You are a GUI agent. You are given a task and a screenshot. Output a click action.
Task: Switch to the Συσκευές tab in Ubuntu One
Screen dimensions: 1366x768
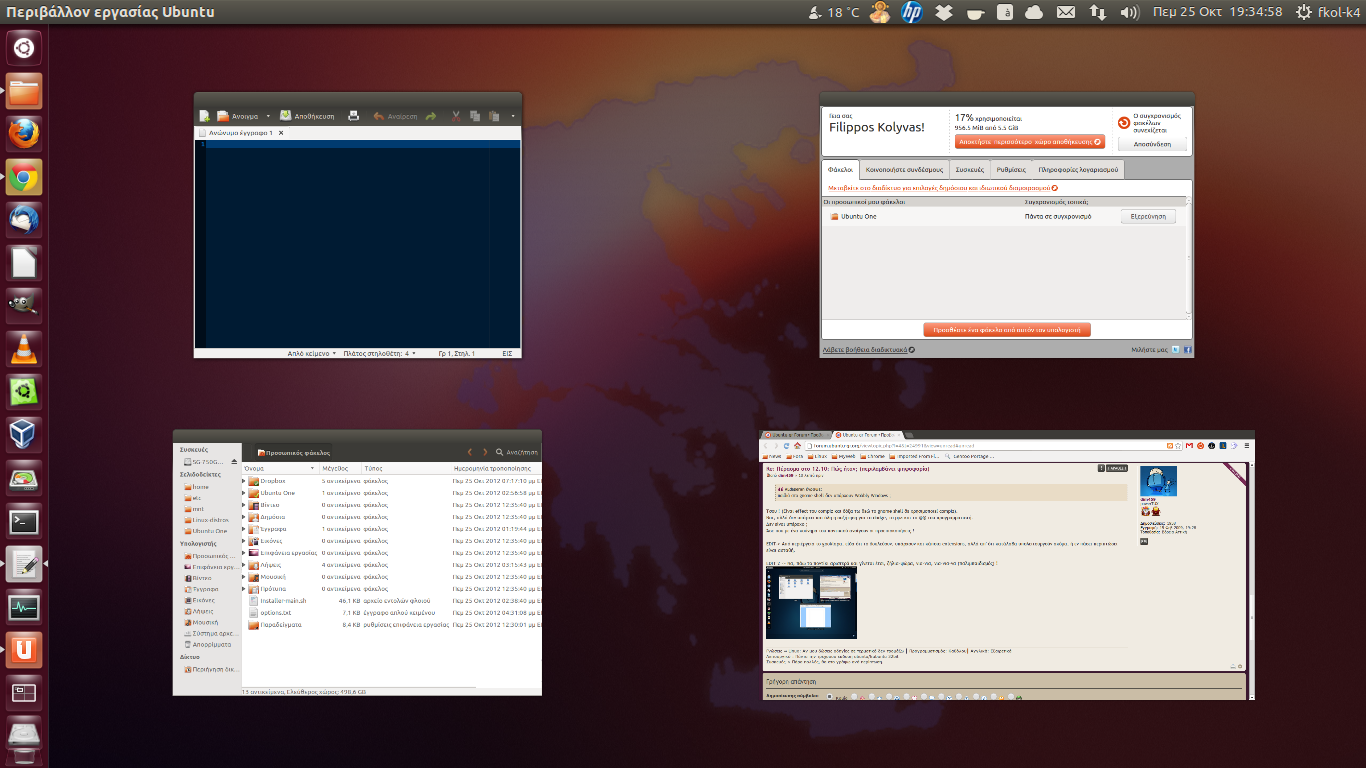pyautogui.click(x=968, y=170)
